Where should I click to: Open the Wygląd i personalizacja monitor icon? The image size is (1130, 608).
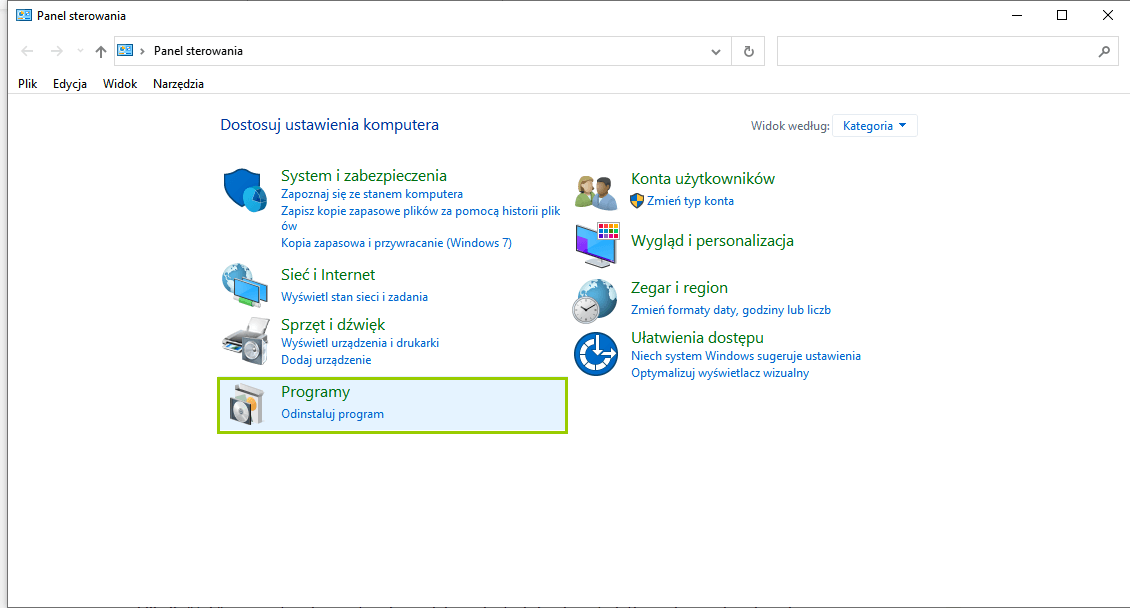[x=597, y=245]
